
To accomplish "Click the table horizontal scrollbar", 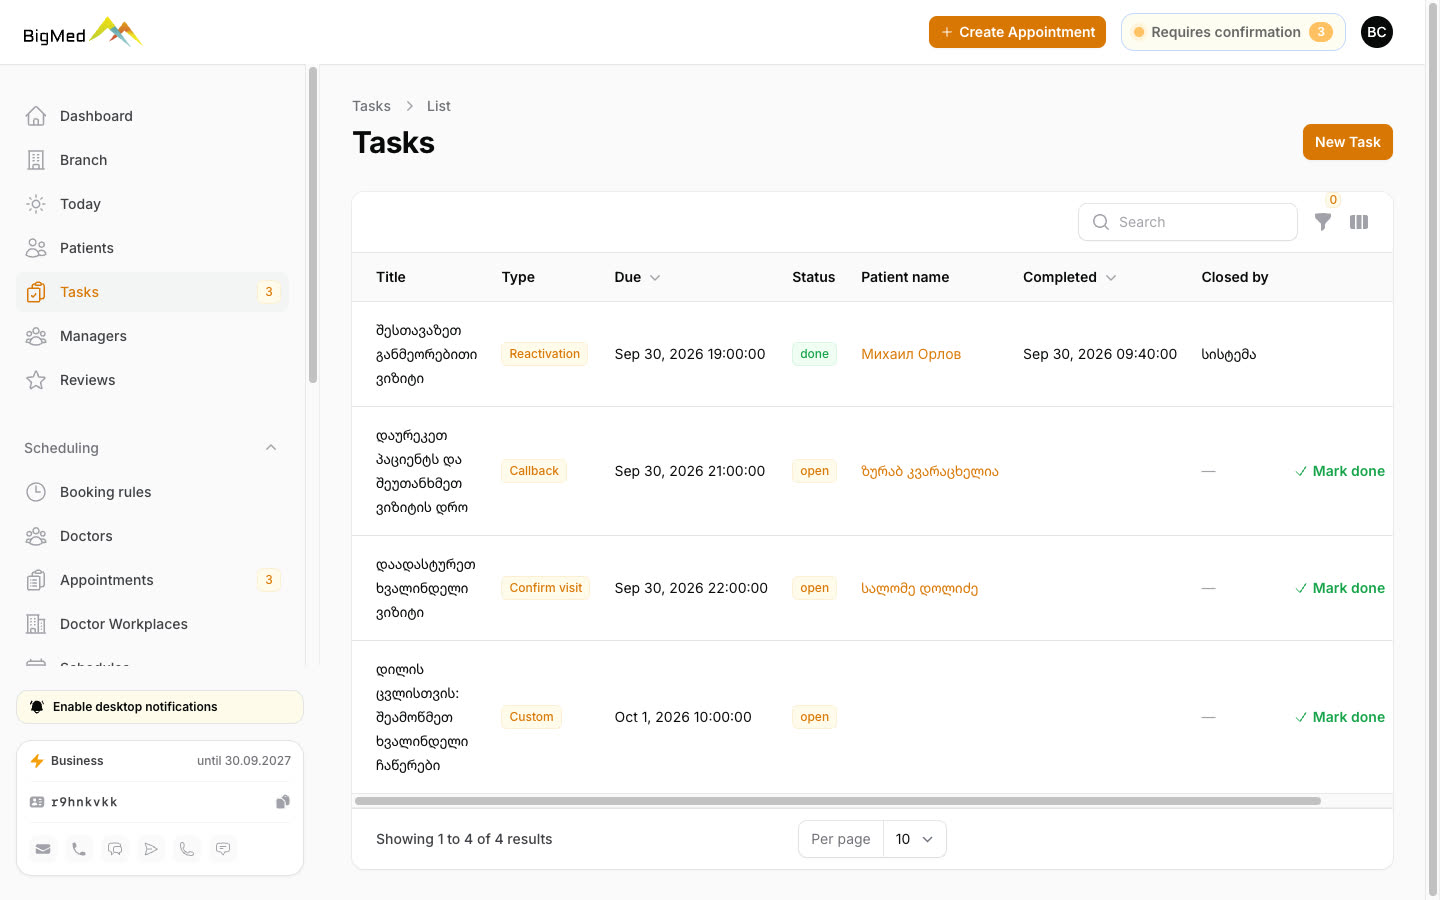I will 838,801.
